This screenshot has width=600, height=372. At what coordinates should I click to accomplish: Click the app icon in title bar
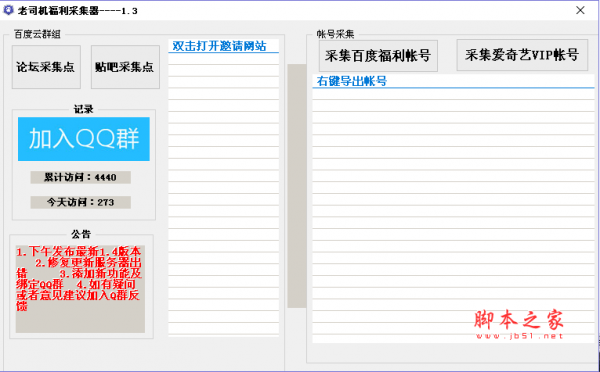point(8,10)
